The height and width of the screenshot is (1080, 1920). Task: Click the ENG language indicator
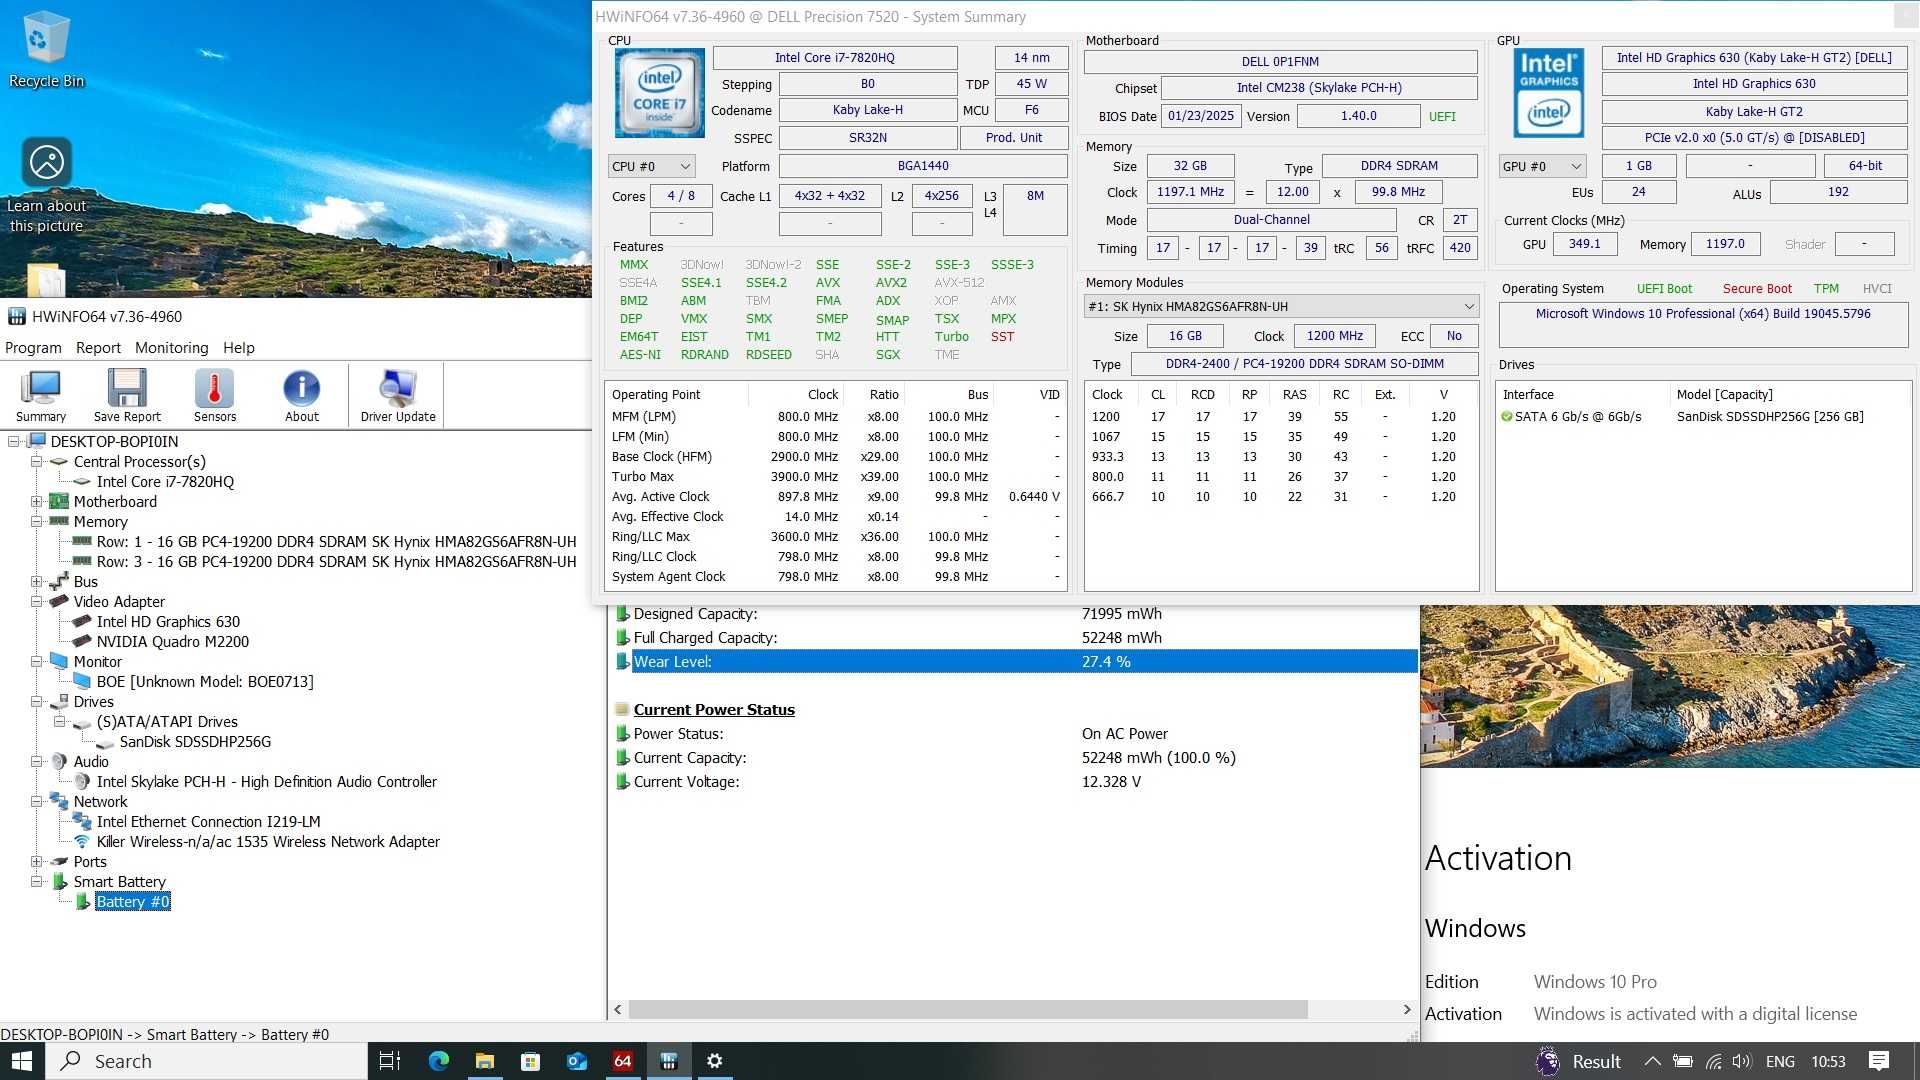(1780, 1061)
